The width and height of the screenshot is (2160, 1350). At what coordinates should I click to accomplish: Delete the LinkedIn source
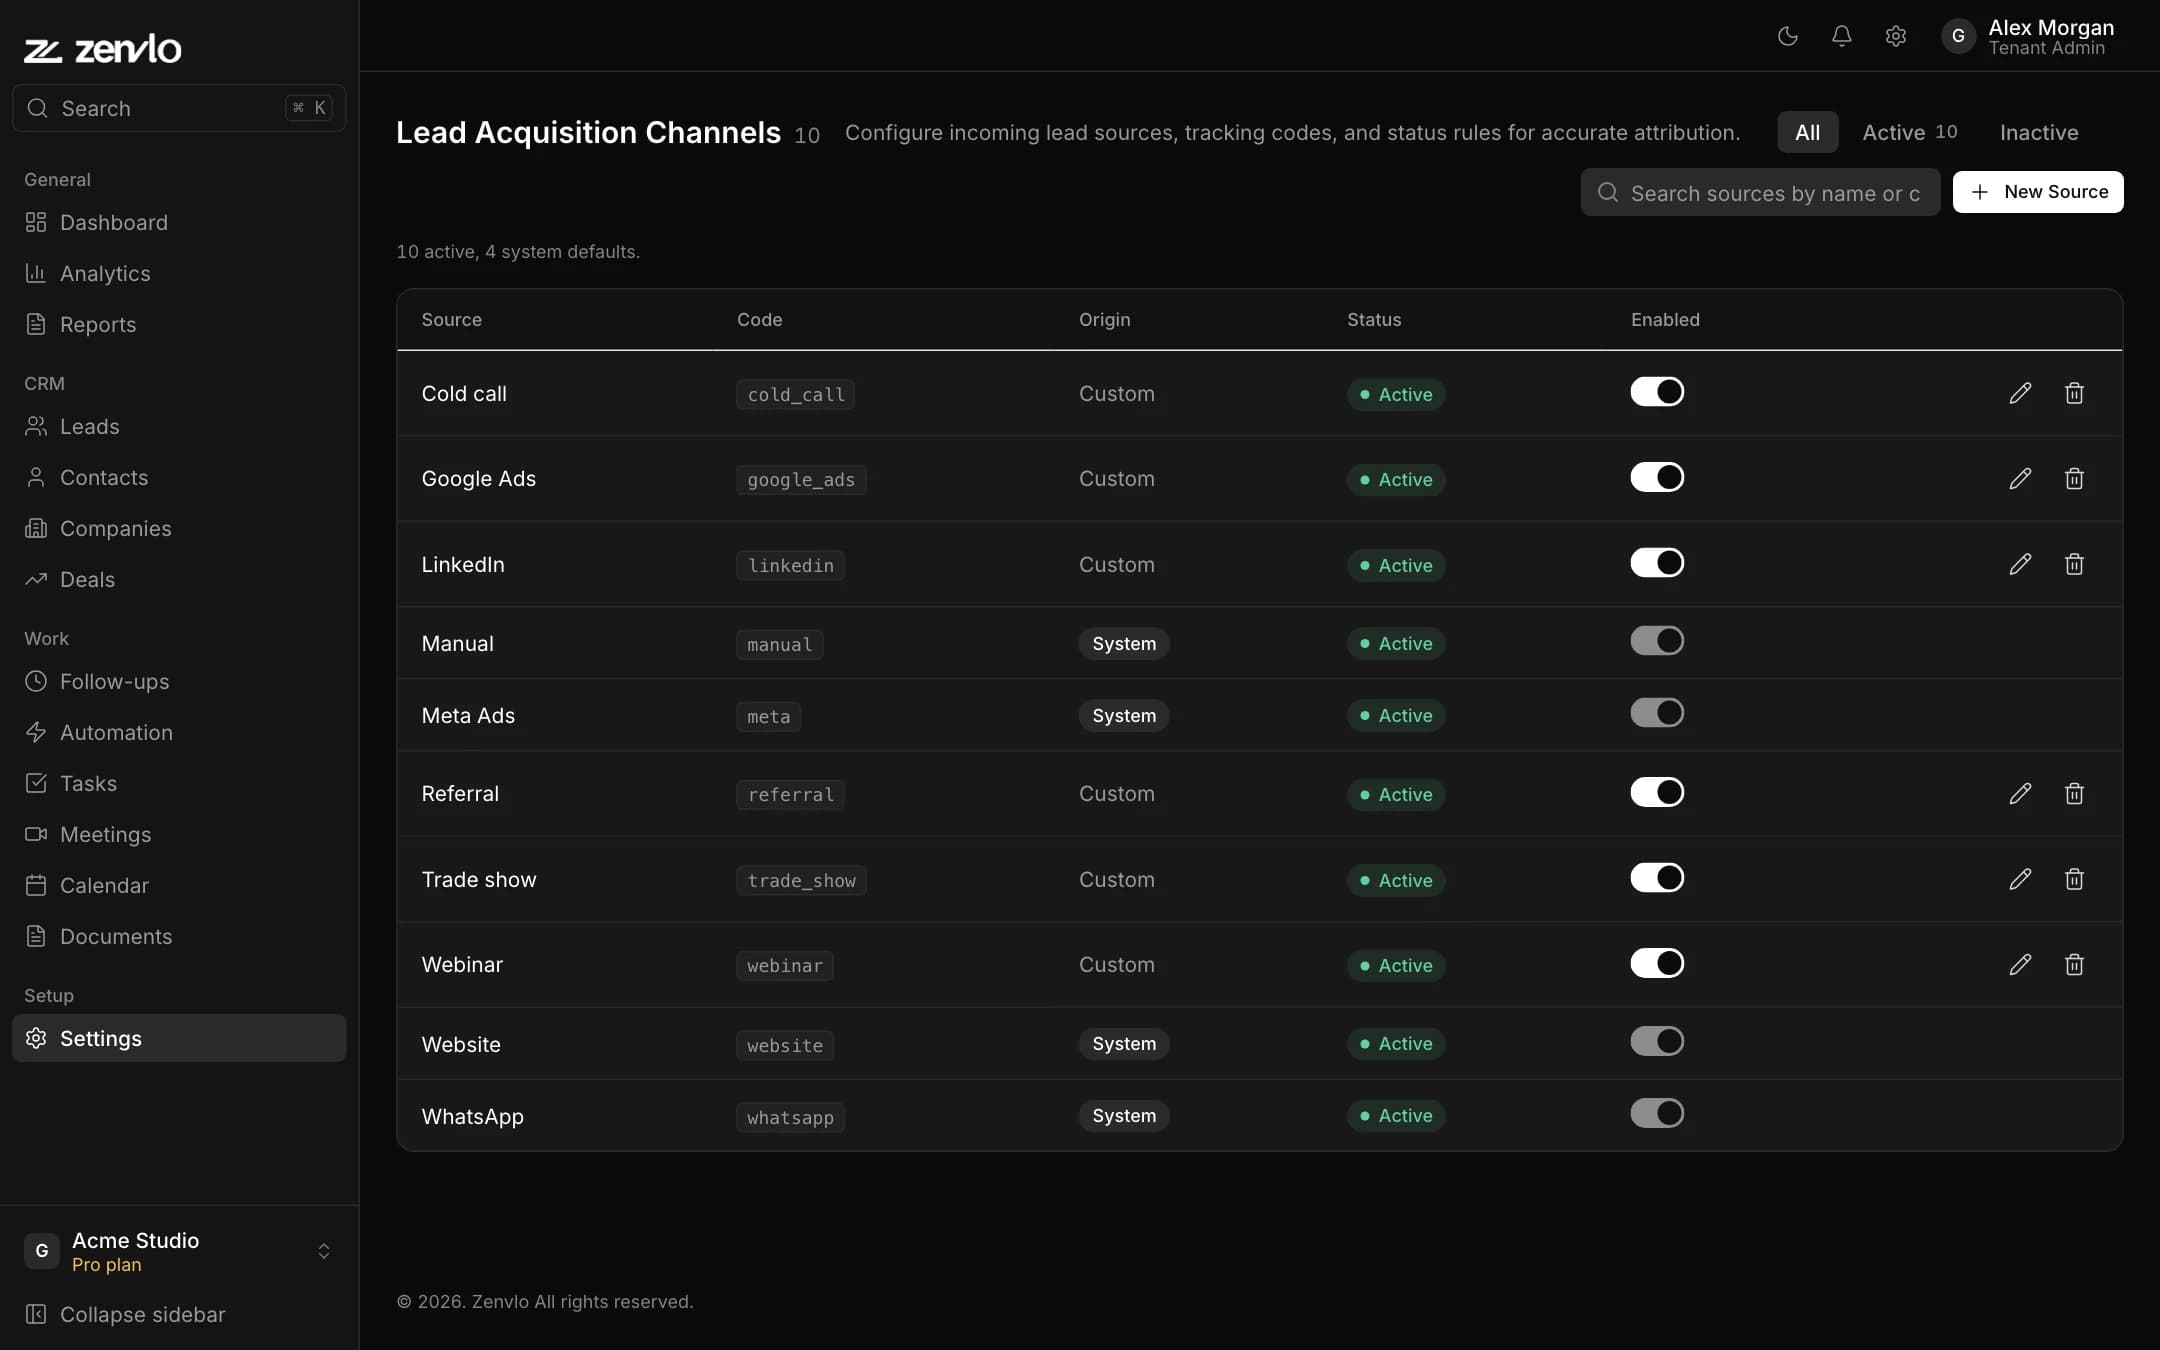click(x=2074, y=564)
